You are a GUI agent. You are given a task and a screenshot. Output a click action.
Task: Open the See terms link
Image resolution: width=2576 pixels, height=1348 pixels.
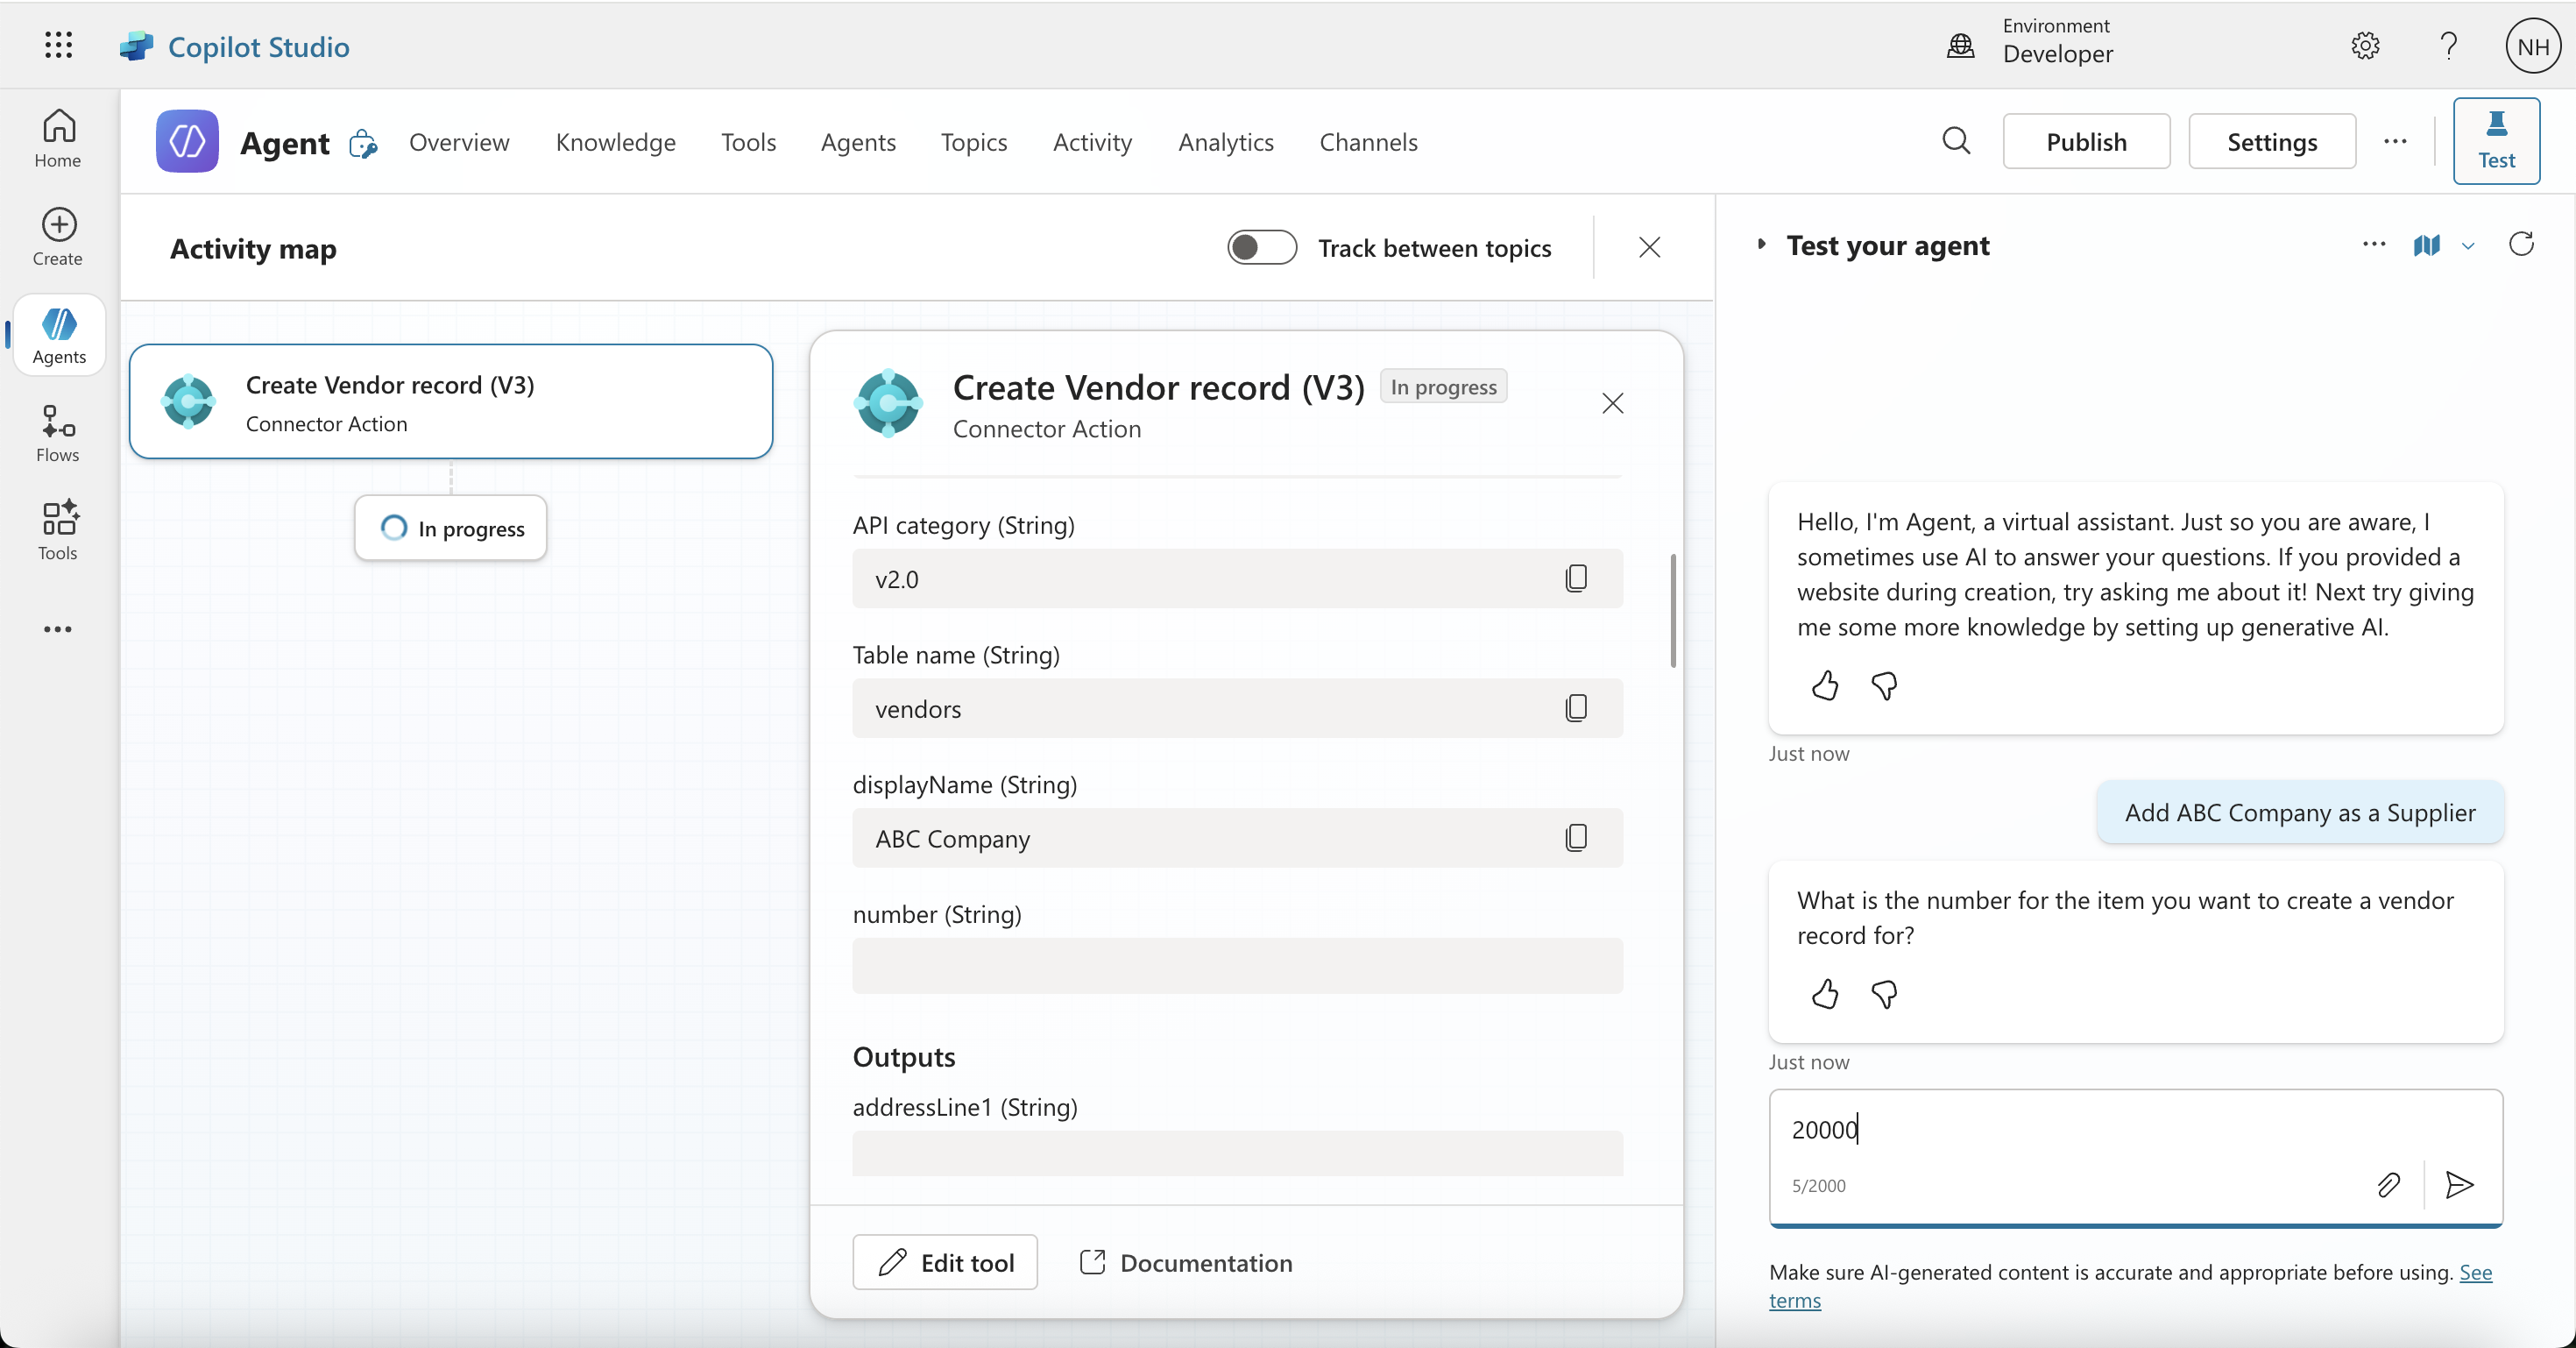coord(2475,1272)
